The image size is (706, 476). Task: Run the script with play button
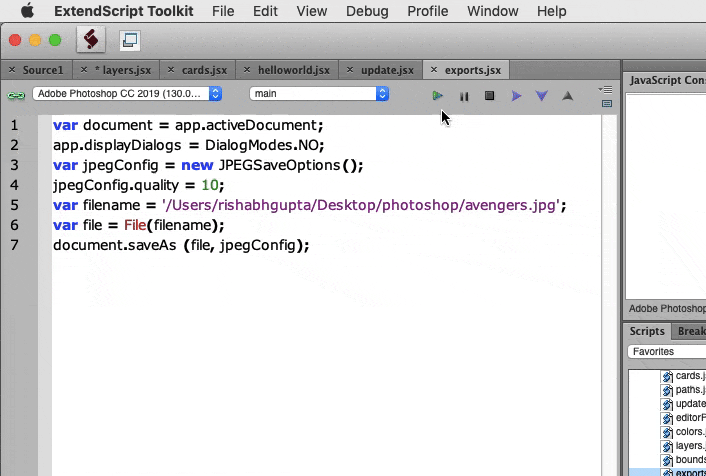pos(438,95)
